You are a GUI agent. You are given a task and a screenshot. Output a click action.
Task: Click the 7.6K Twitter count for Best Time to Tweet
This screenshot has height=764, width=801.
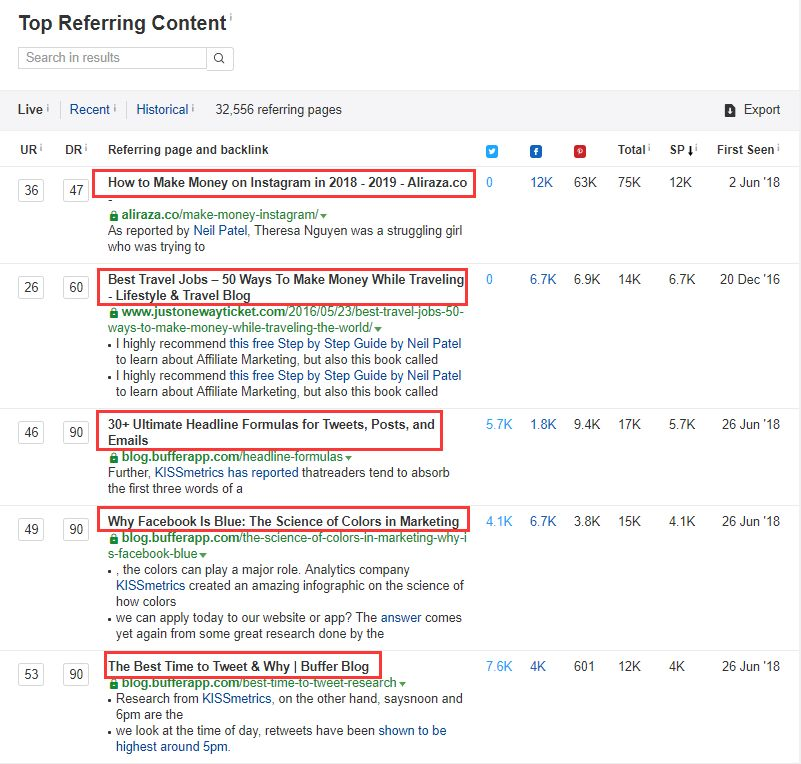[499, 667]
